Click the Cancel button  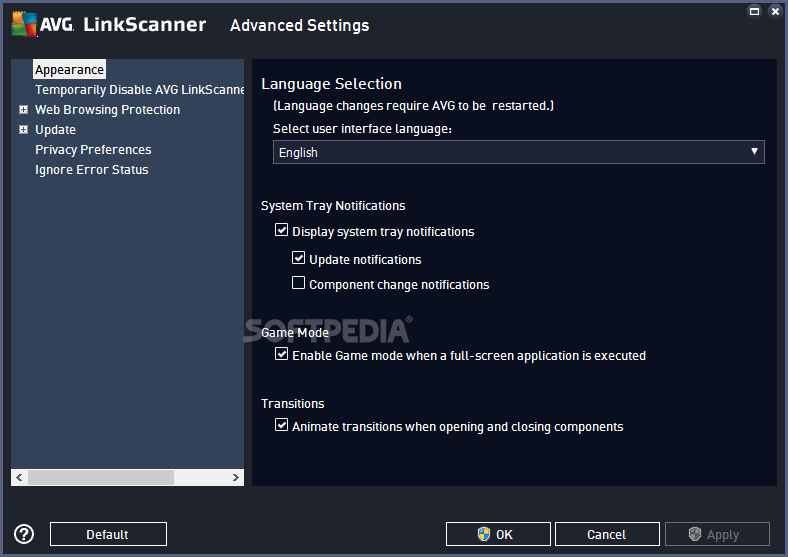click(607, 534)
